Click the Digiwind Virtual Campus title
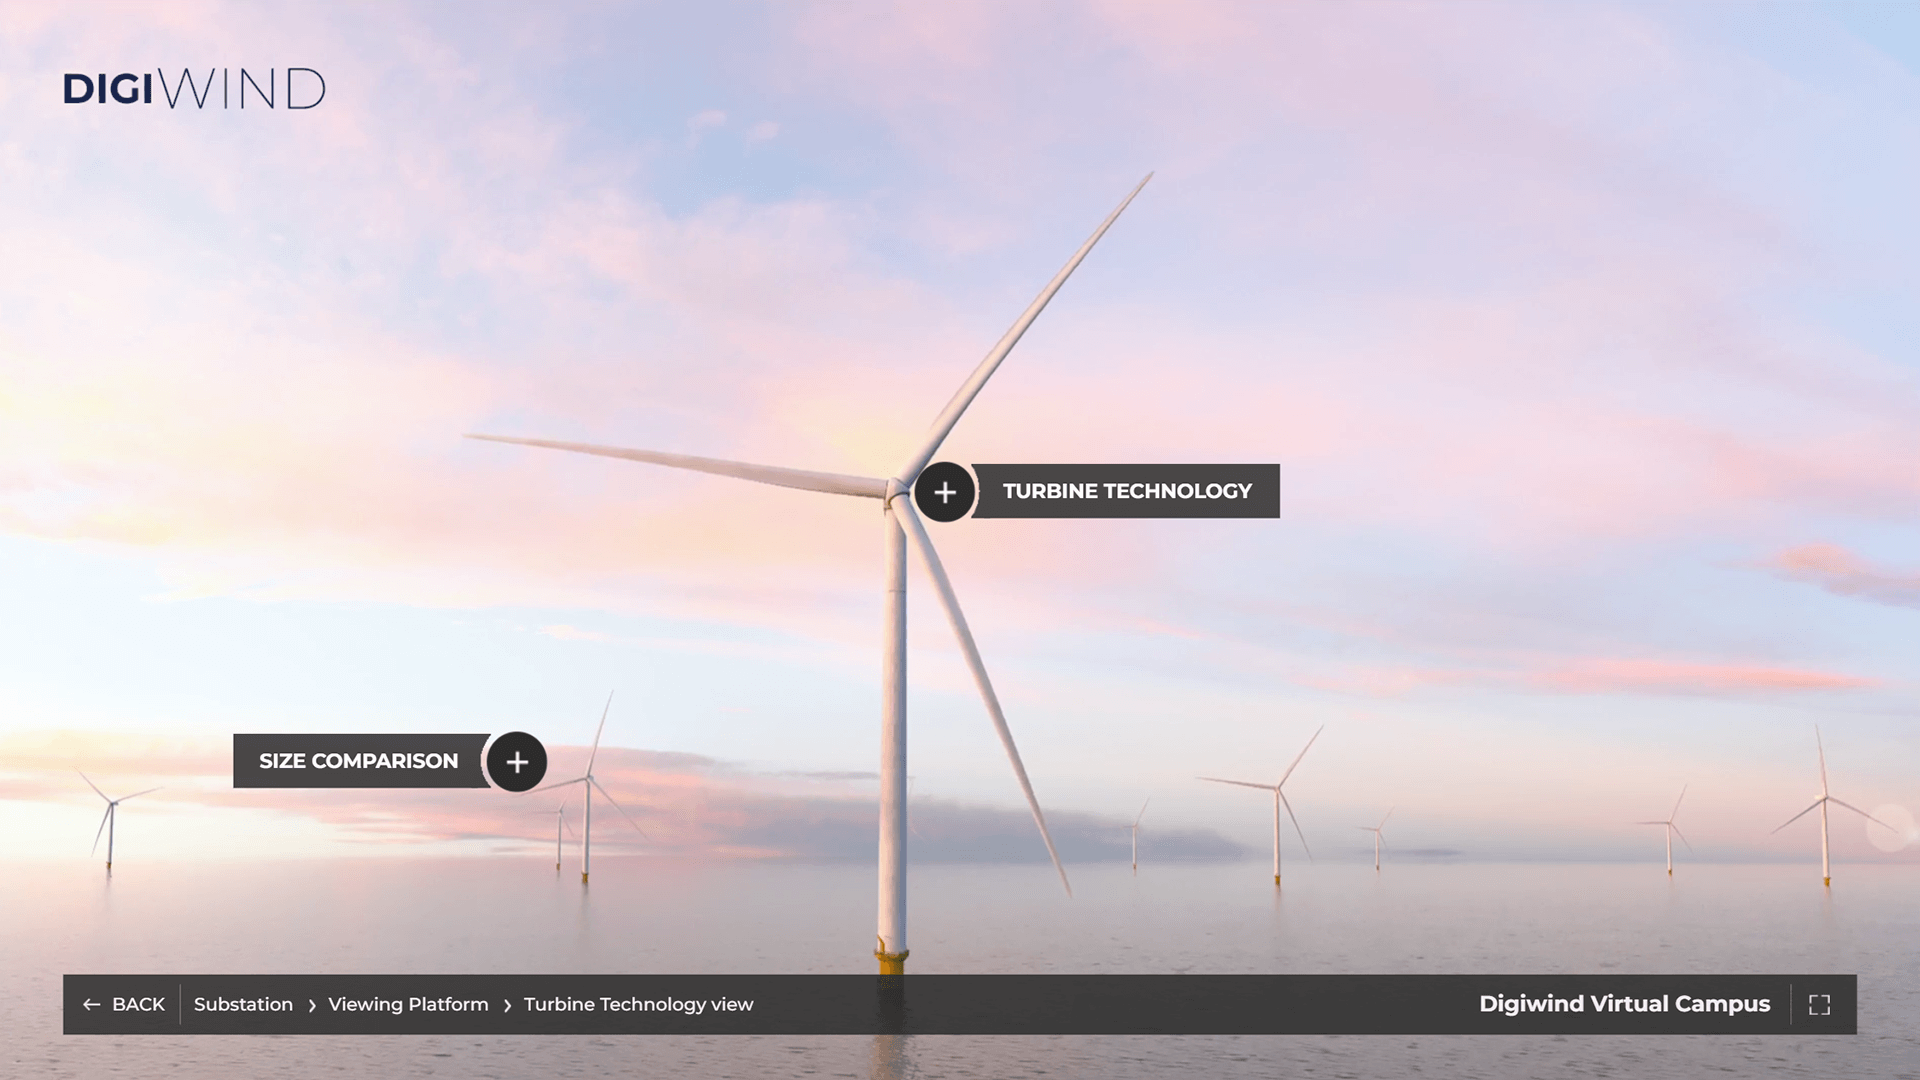1920x1080 pixels. point(1624,1004)
